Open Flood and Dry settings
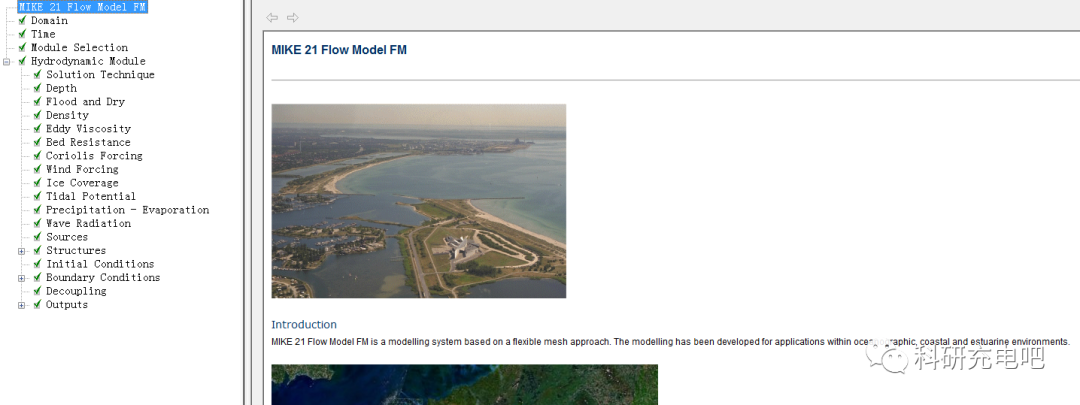This screenshot has height=405, width=1080. [85, 101]
